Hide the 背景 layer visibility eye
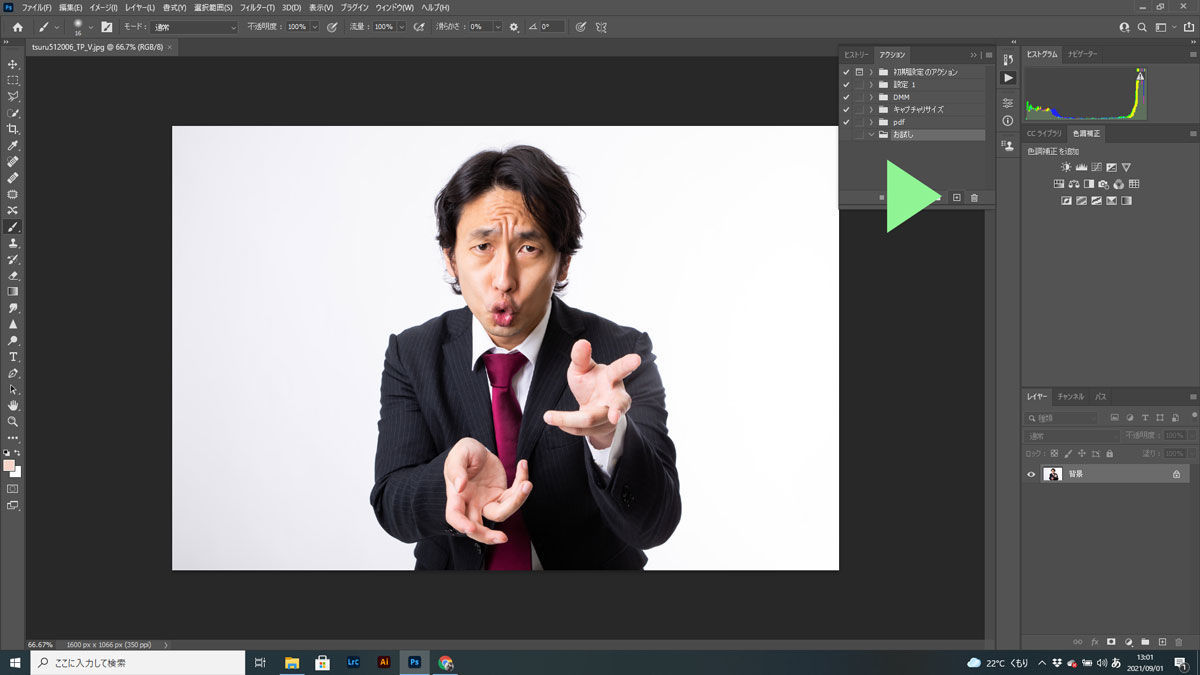The width and height of the screenshot is (1200, 675). tap(1030, 474)
